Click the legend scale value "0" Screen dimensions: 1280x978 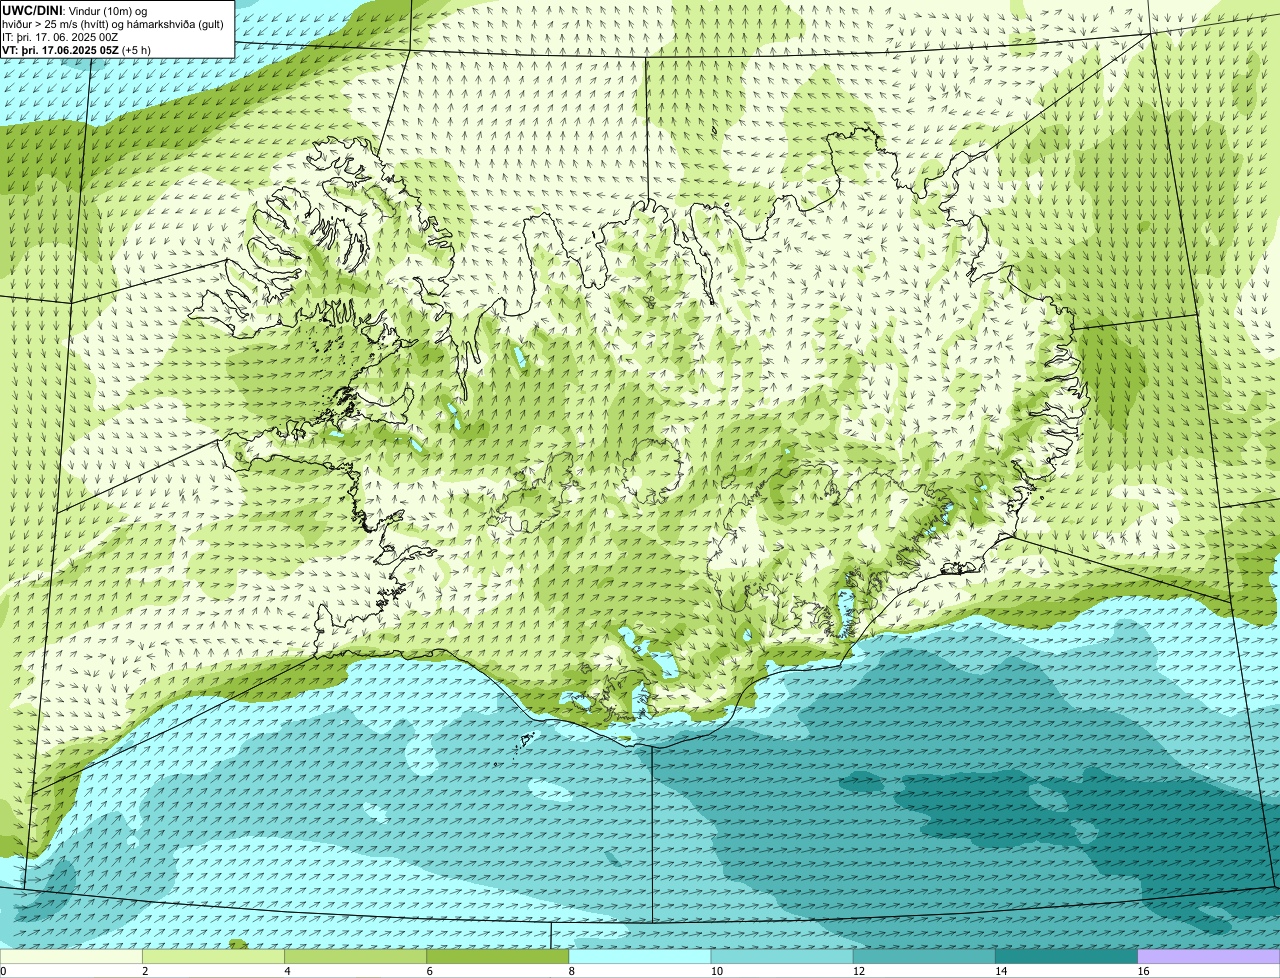3,971
